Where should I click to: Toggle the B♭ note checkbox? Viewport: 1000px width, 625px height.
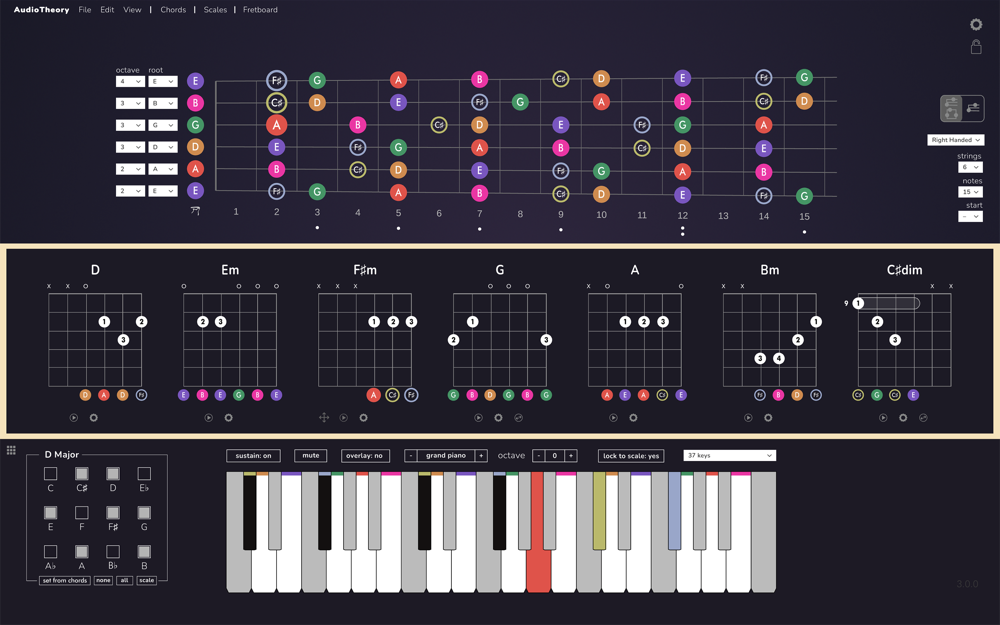click(x=113, y=552)
